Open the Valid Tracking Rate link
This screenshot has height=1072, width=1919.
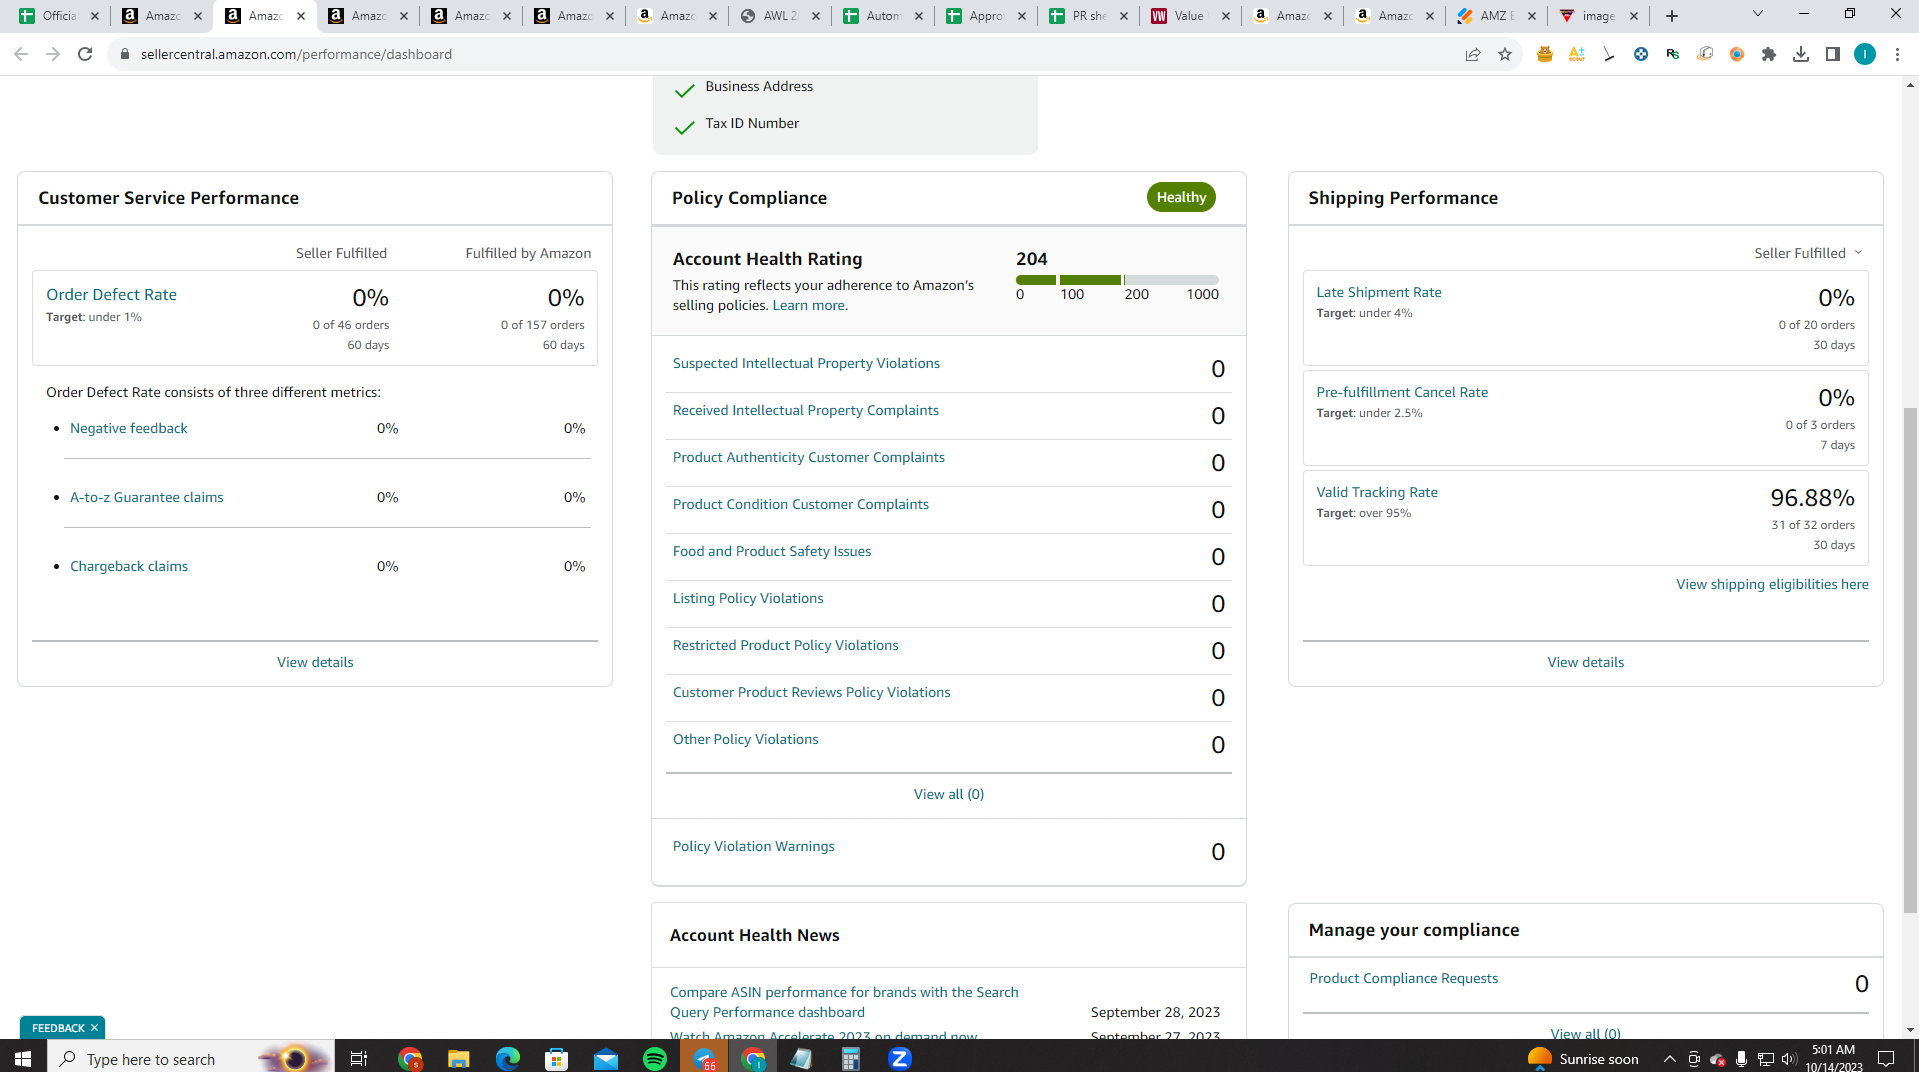click(x=1376, y=492)
